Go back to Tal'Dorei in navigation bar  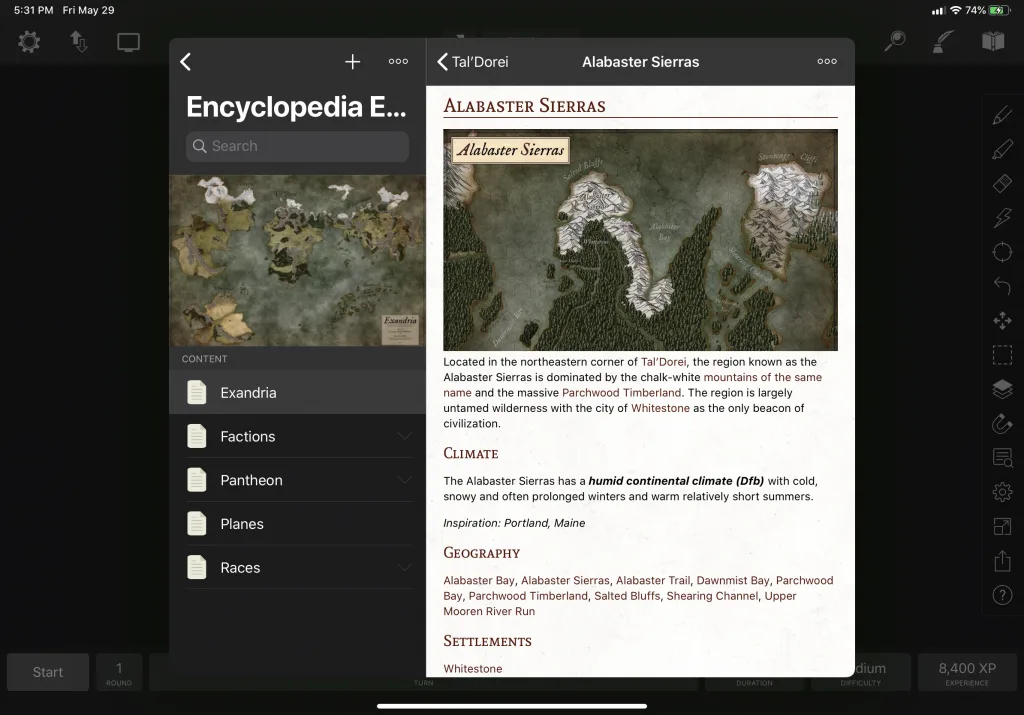click(x=473, y=62)
